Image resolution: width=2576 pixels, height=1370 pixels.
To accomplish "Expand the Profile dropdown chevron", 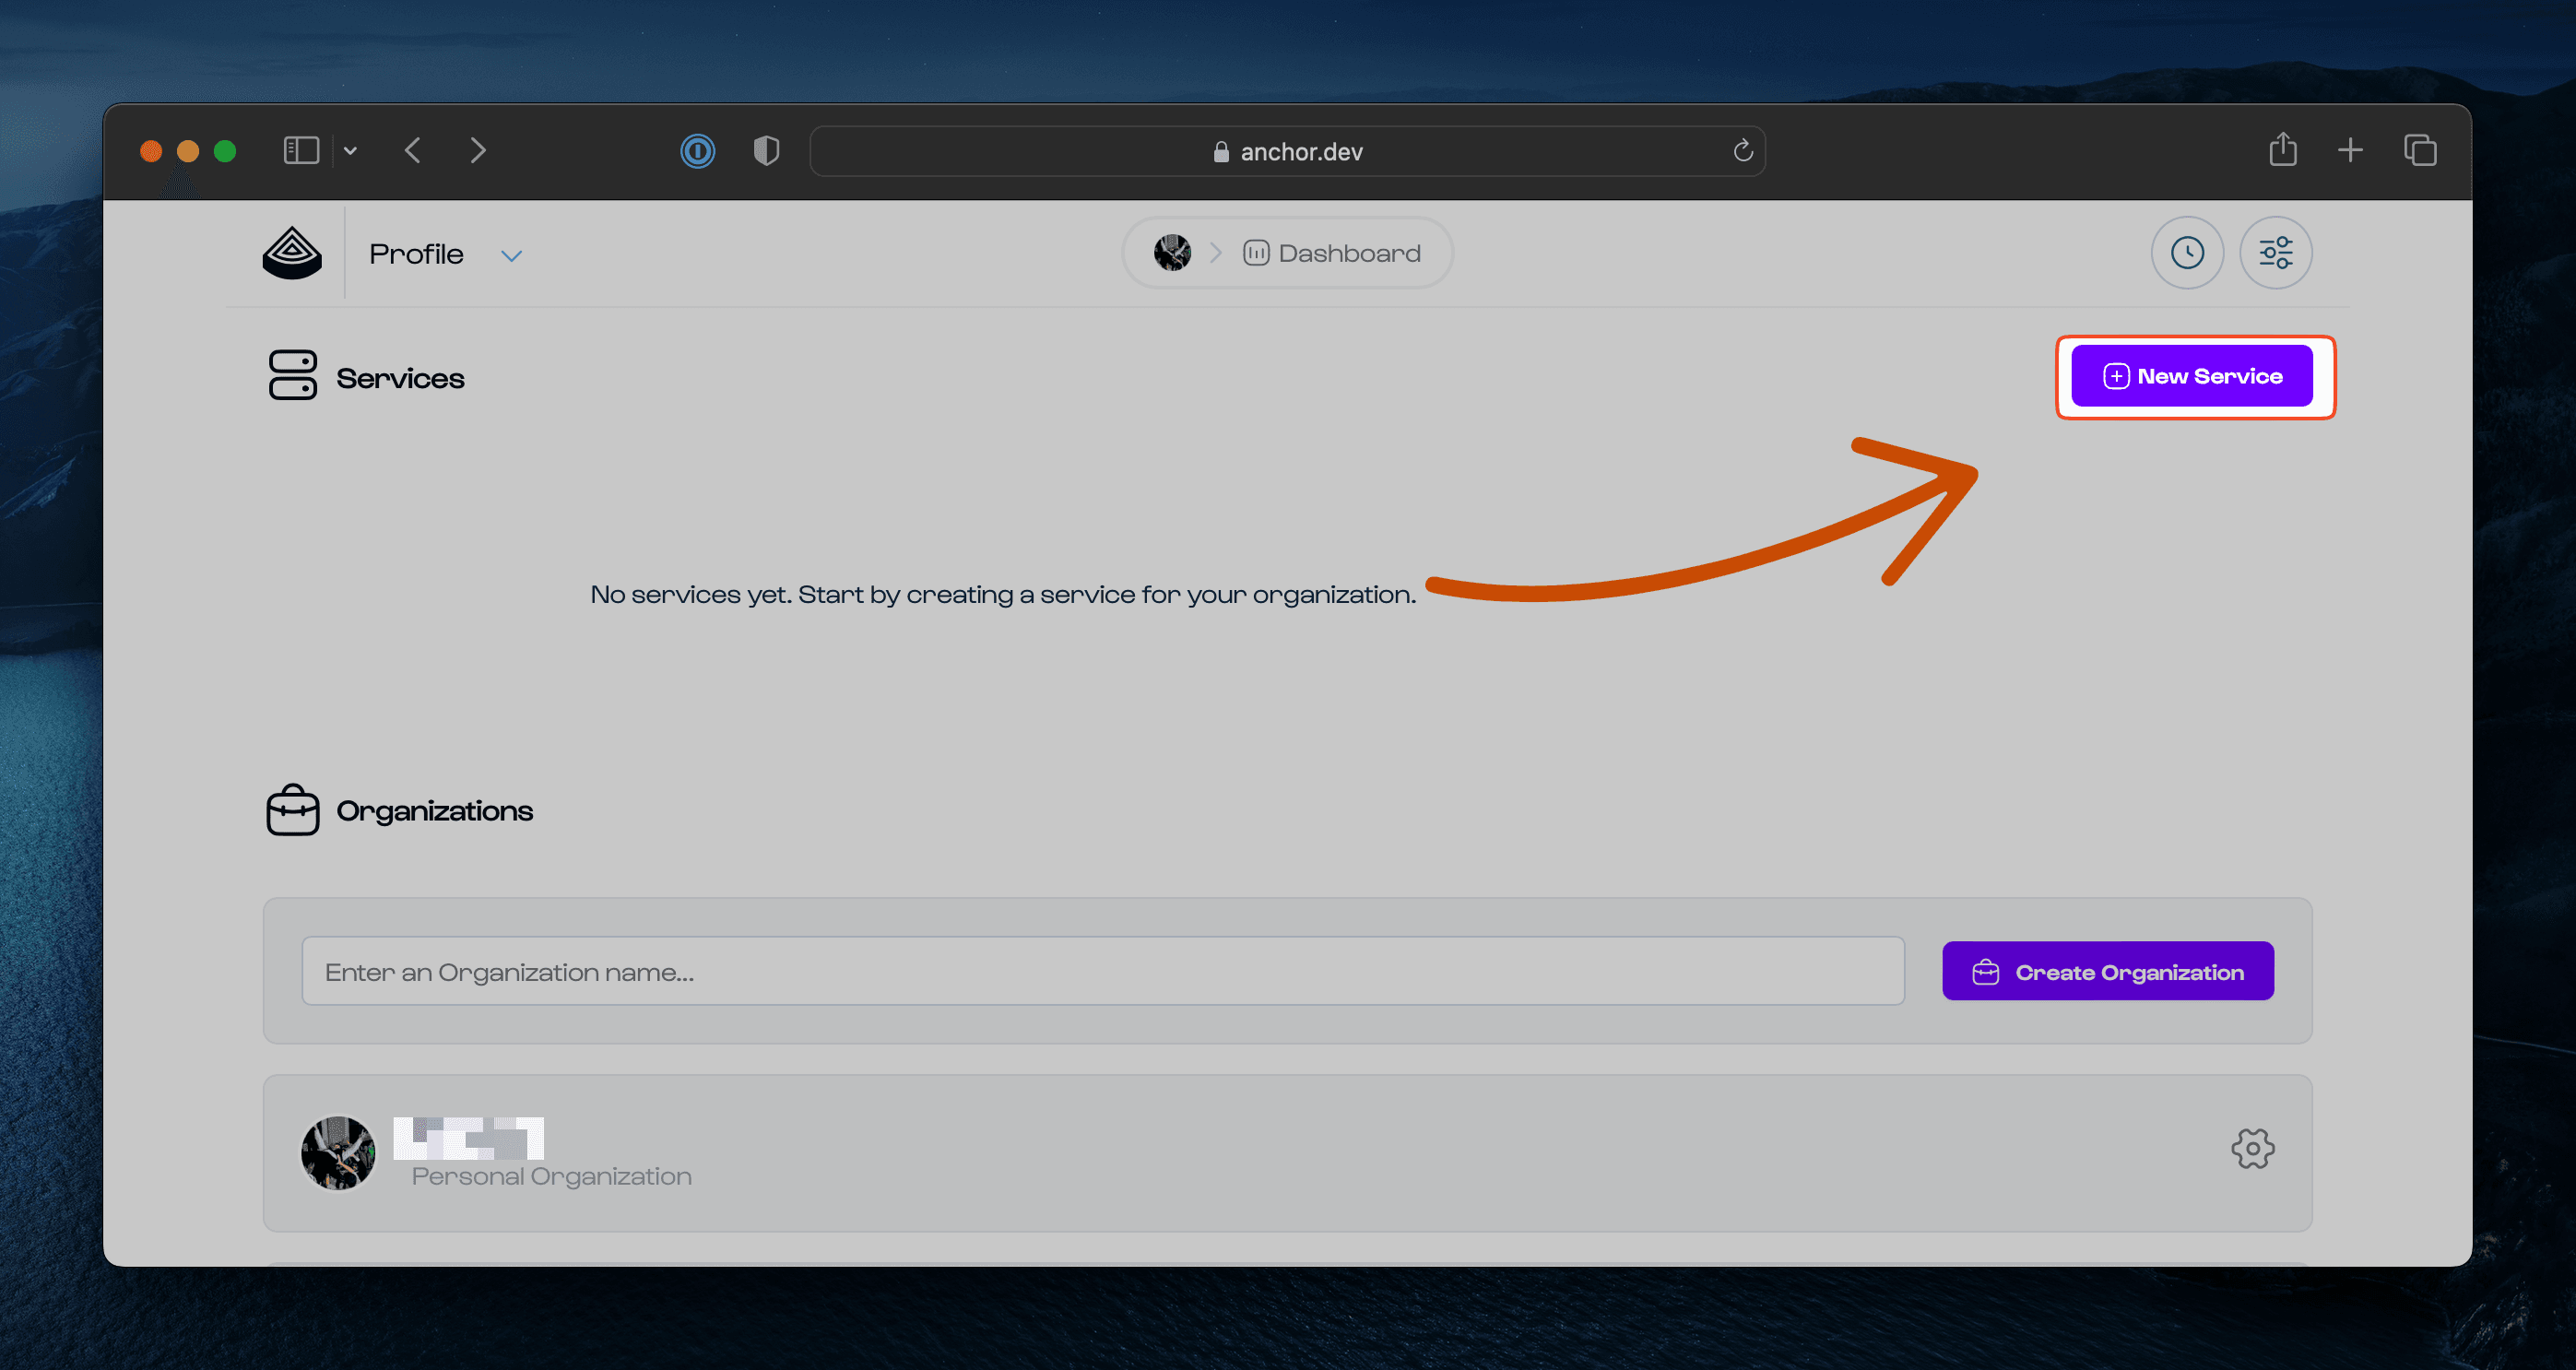I will click(511, 255).
